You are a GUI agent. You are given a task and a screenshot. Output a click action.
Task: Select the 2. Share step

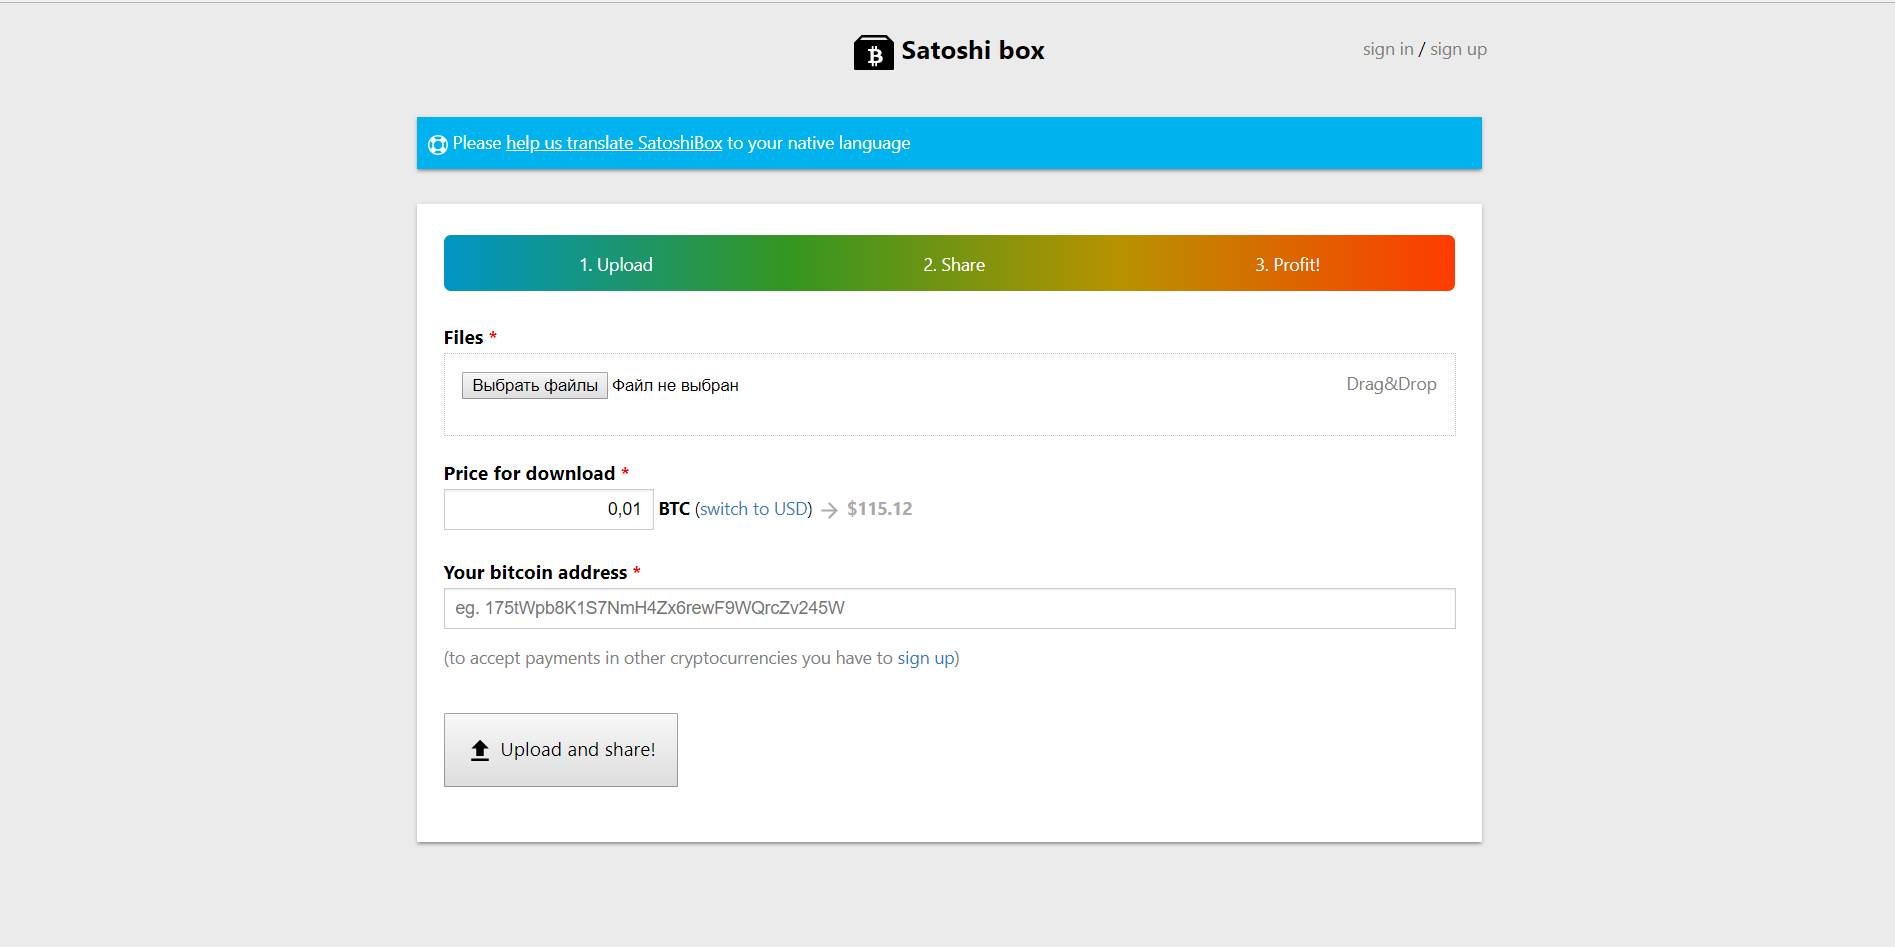click(x=954, y=264)
